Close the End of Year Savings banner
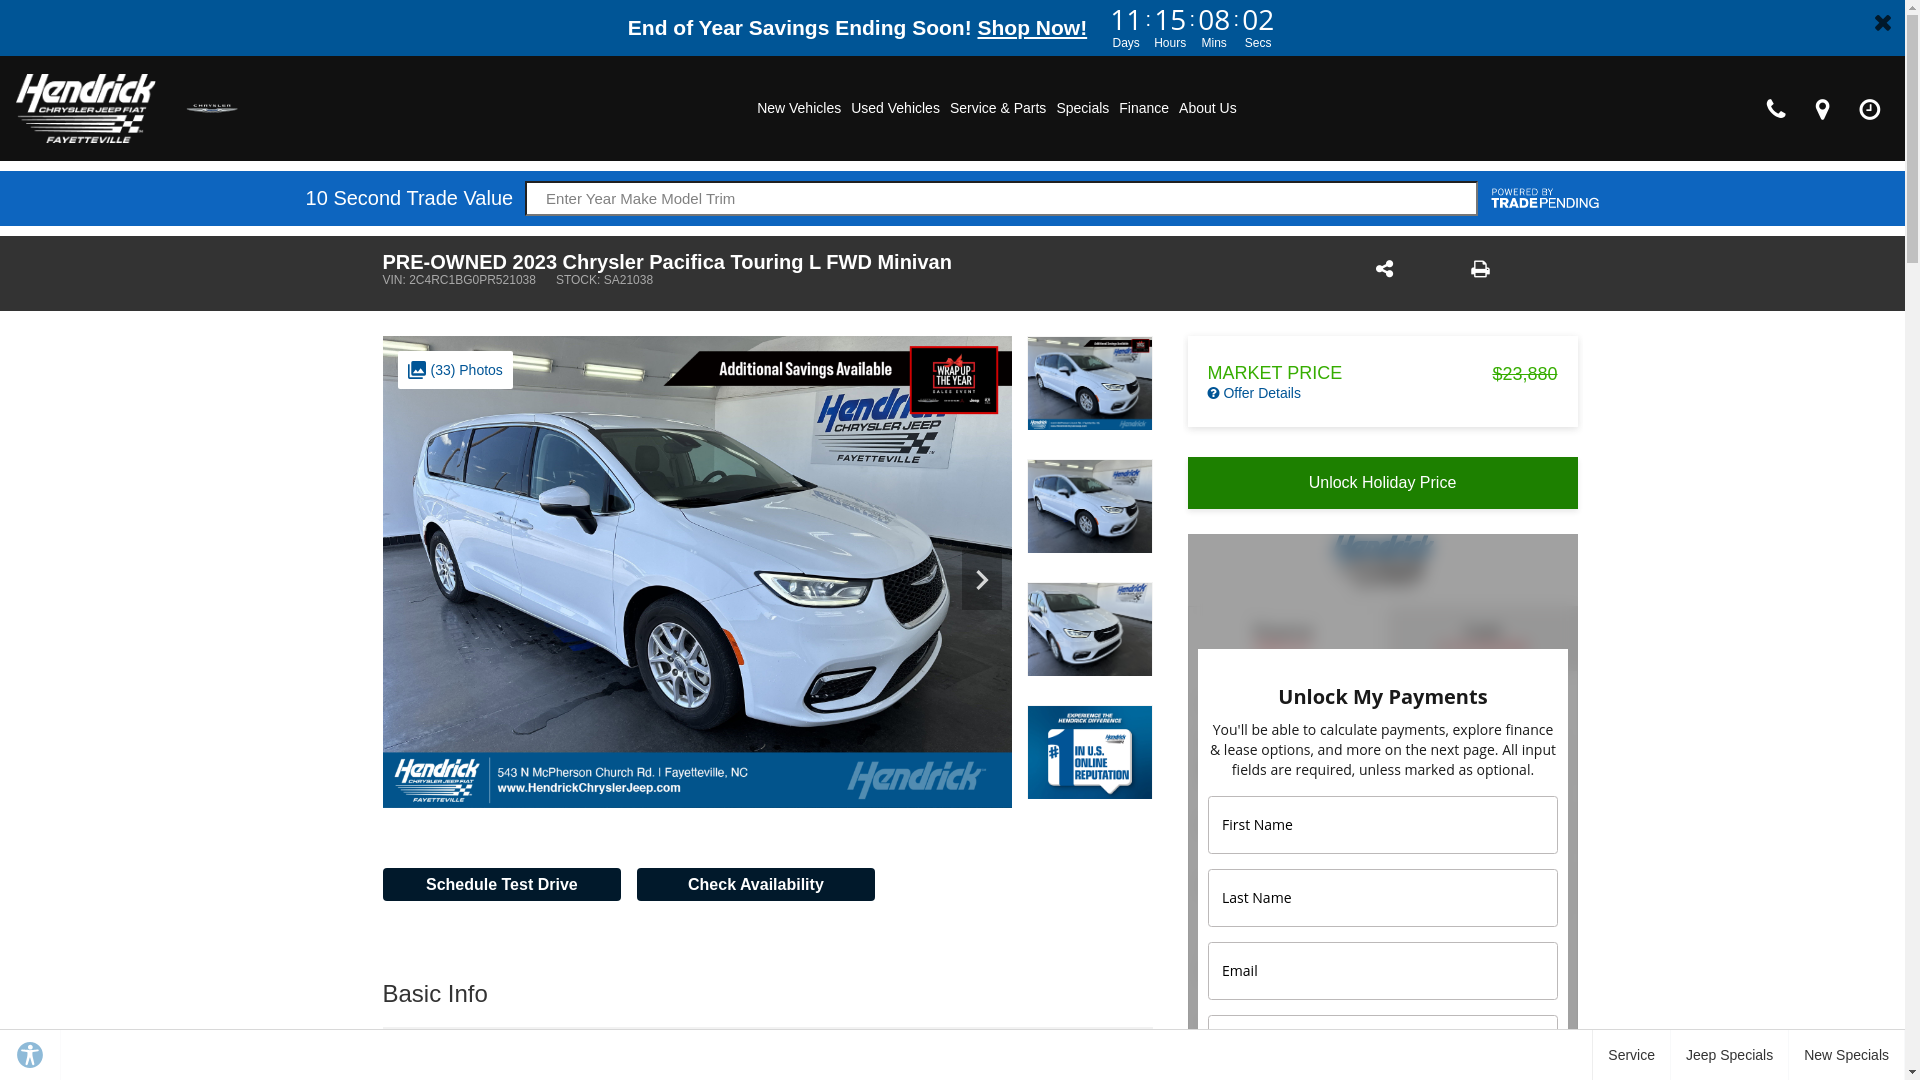This screenshot has width=1920, height=1080. click(1882, 22)
